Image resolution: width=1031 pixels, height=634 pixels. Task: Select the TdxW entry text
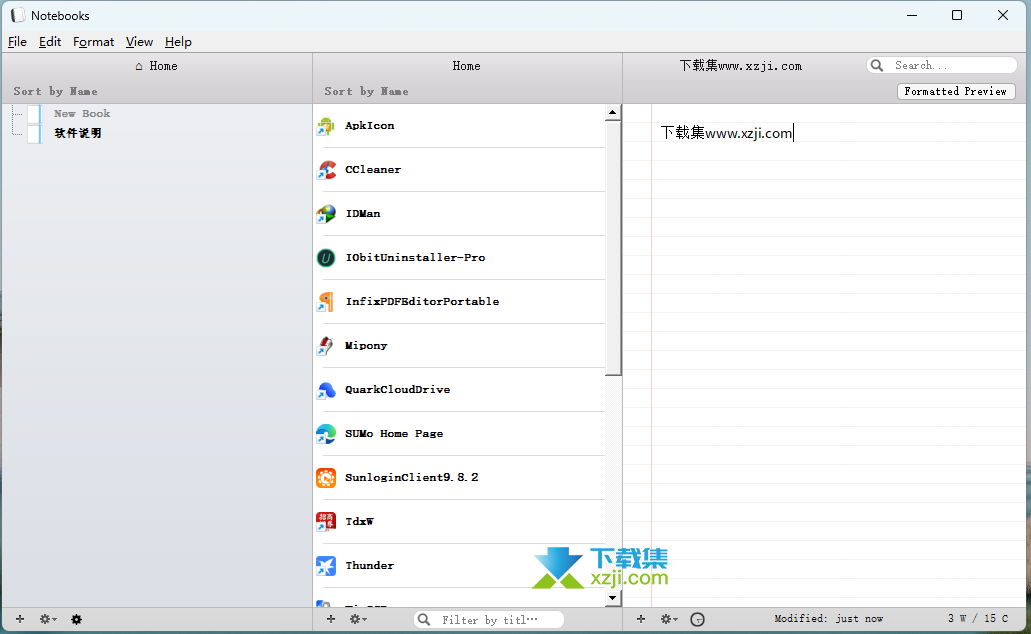(360, 522)
